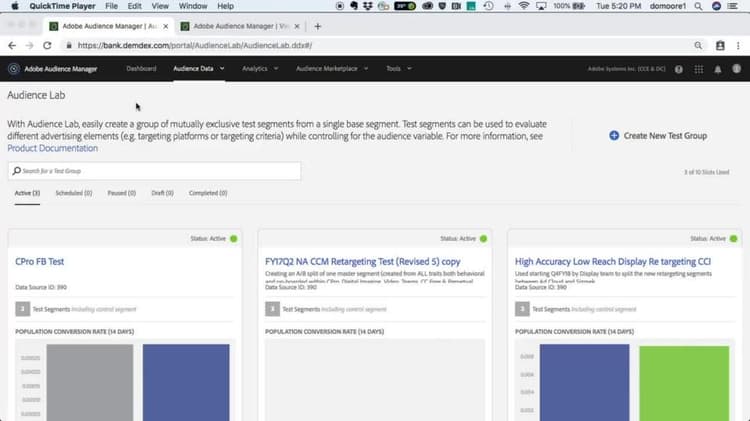Click the Apple menu icon

pos(15,6)
